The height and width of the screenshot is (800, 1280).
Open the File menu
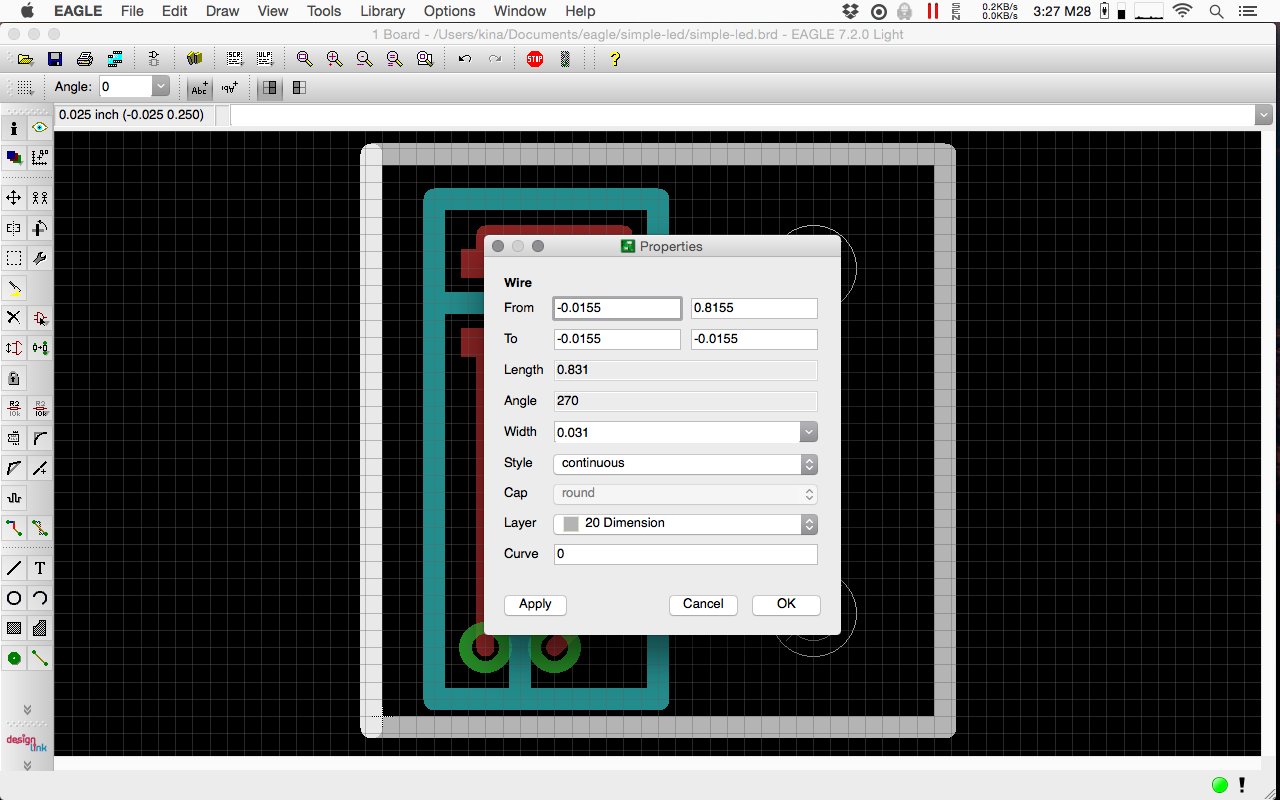[x=132, y=11]
